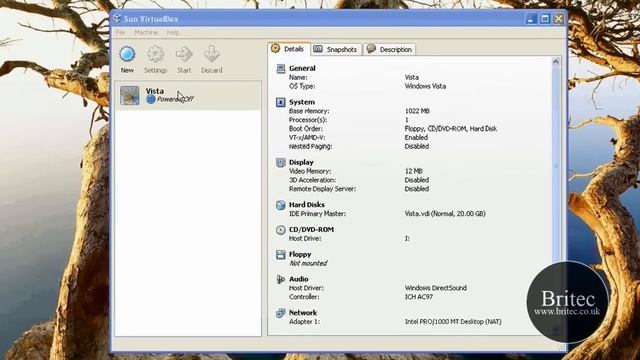640x360 pixels.
Task: Click the '3D Acceleration:' label
Action: coord(312,180)
